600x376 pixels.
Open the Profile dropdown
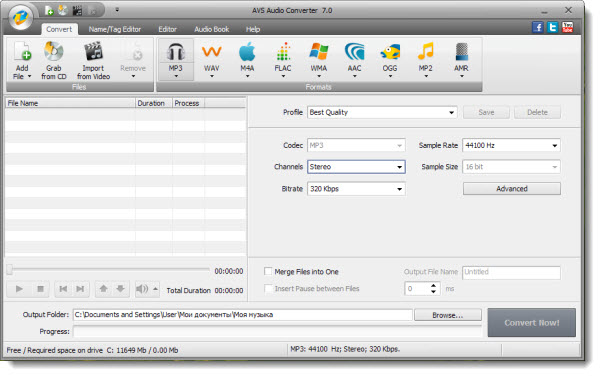452,112
